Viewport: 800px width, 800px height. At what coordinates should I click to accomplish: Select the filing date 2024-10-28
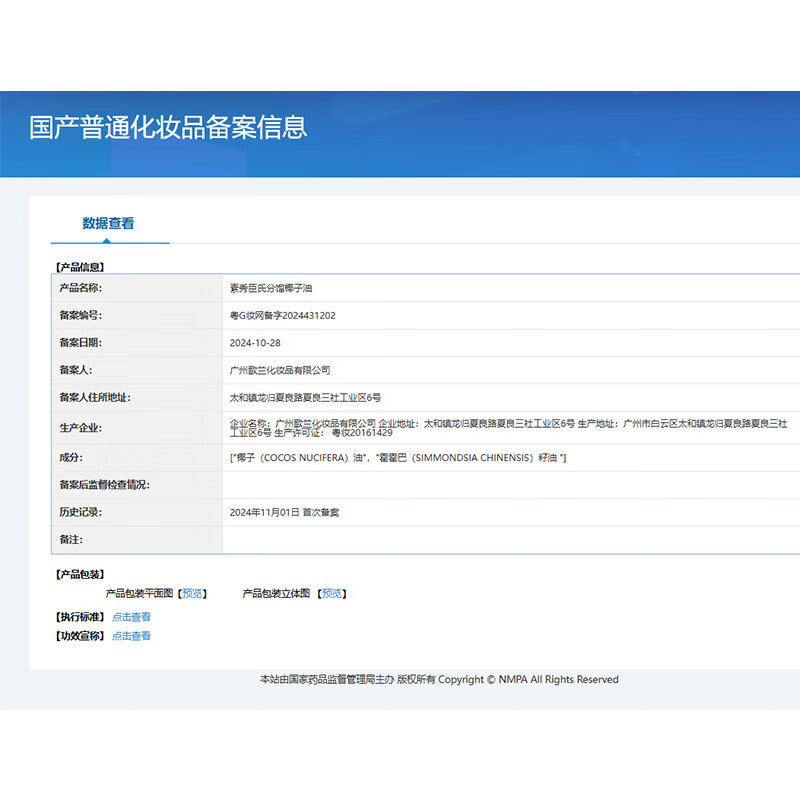click(x=255, y=343)
